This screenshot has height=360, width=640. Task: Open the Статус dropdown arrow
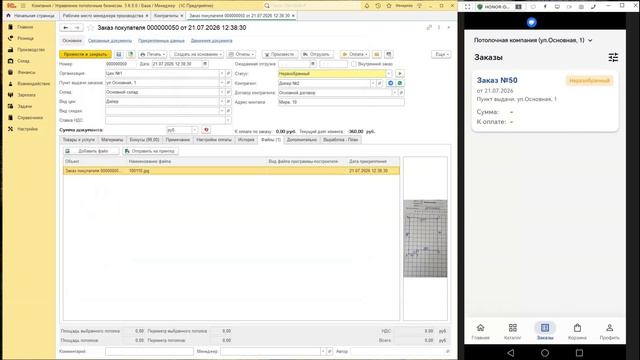tap(389, 74)
